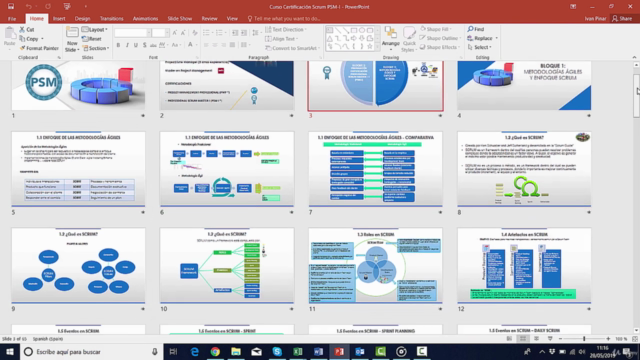The width and height of the screenshot is (640, 360).
Task: Switch to Reading view in status bar
Action: coord(536,339)
